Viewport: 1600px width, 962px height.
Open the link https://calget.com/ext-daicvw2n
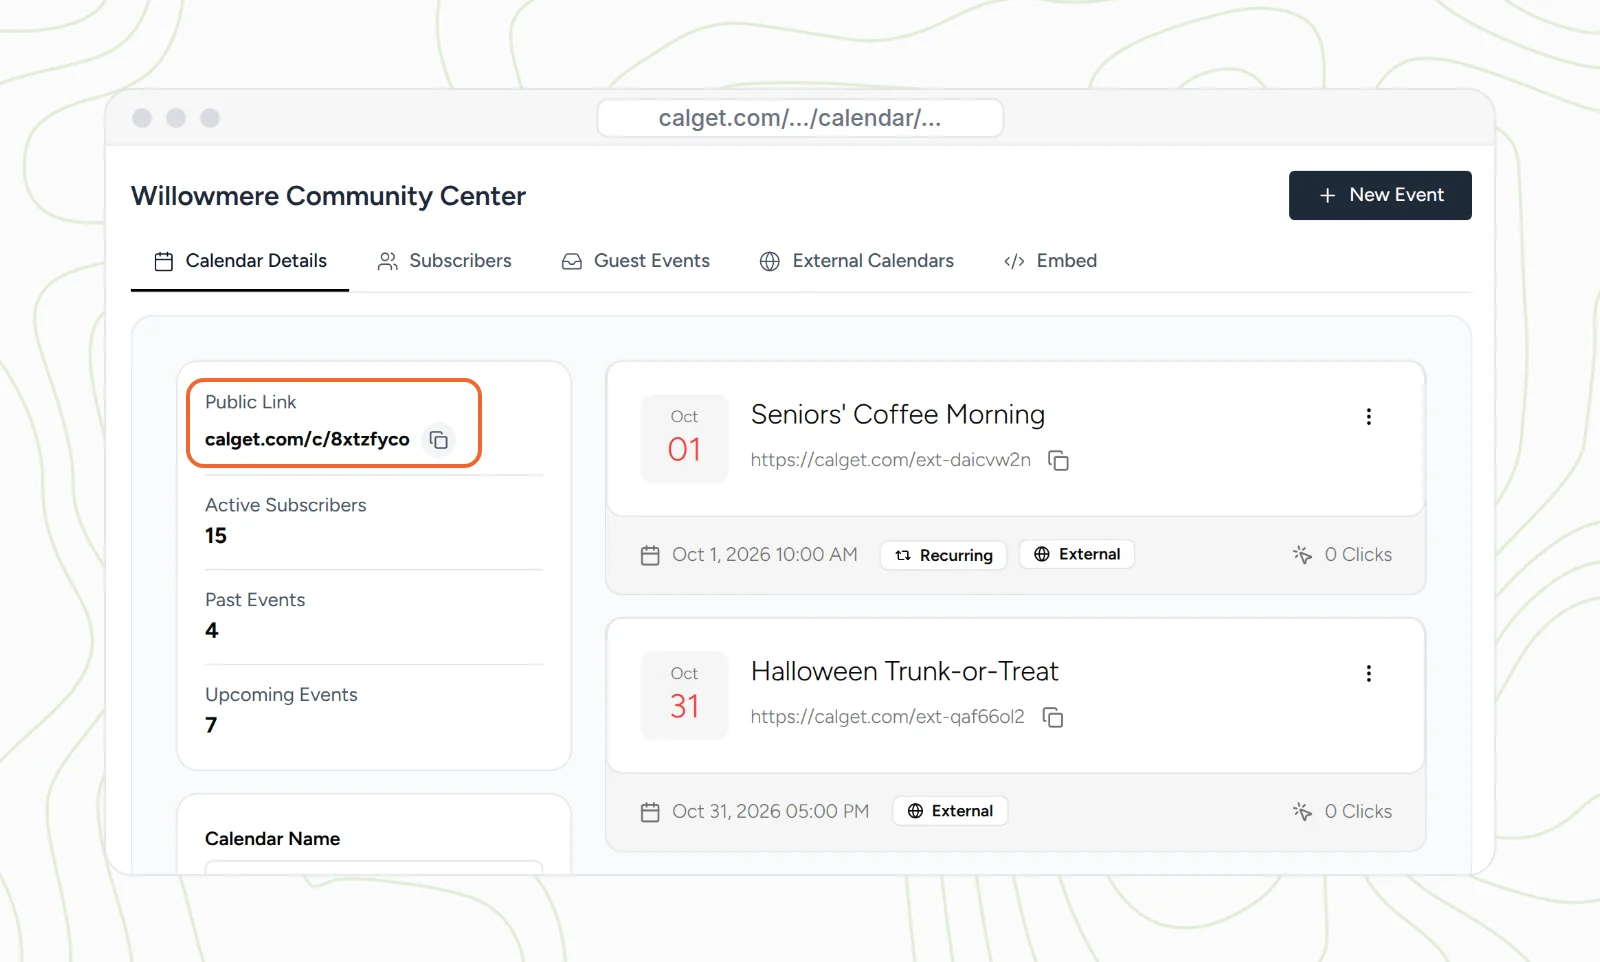click(891, 460)
